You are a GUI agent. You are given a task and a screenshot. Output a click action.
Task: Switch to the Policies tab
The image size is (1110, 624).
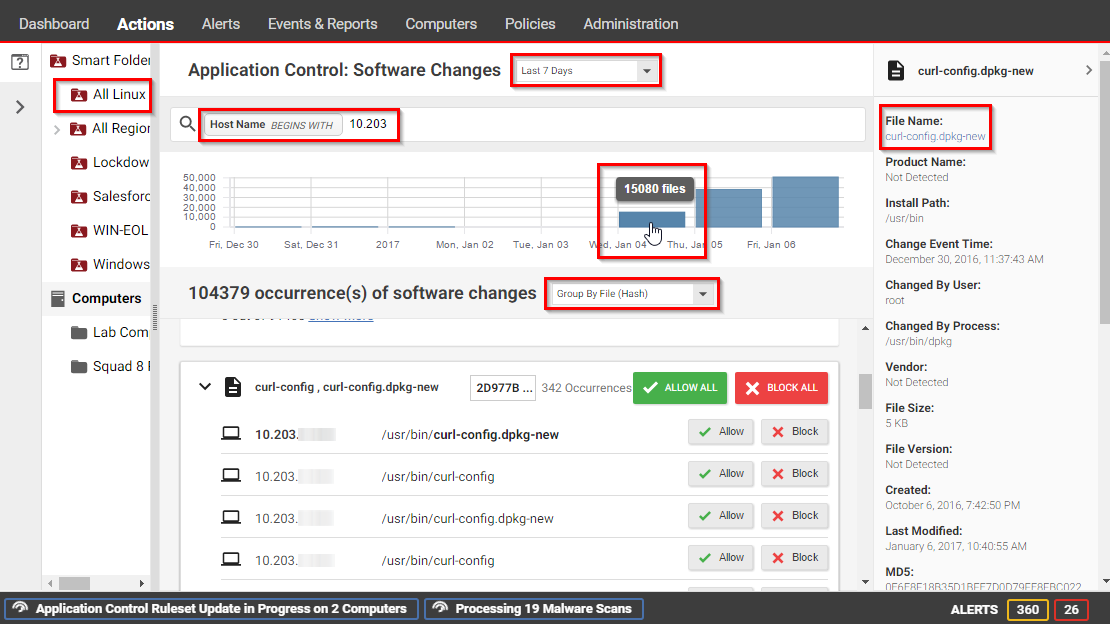(531, 24)
